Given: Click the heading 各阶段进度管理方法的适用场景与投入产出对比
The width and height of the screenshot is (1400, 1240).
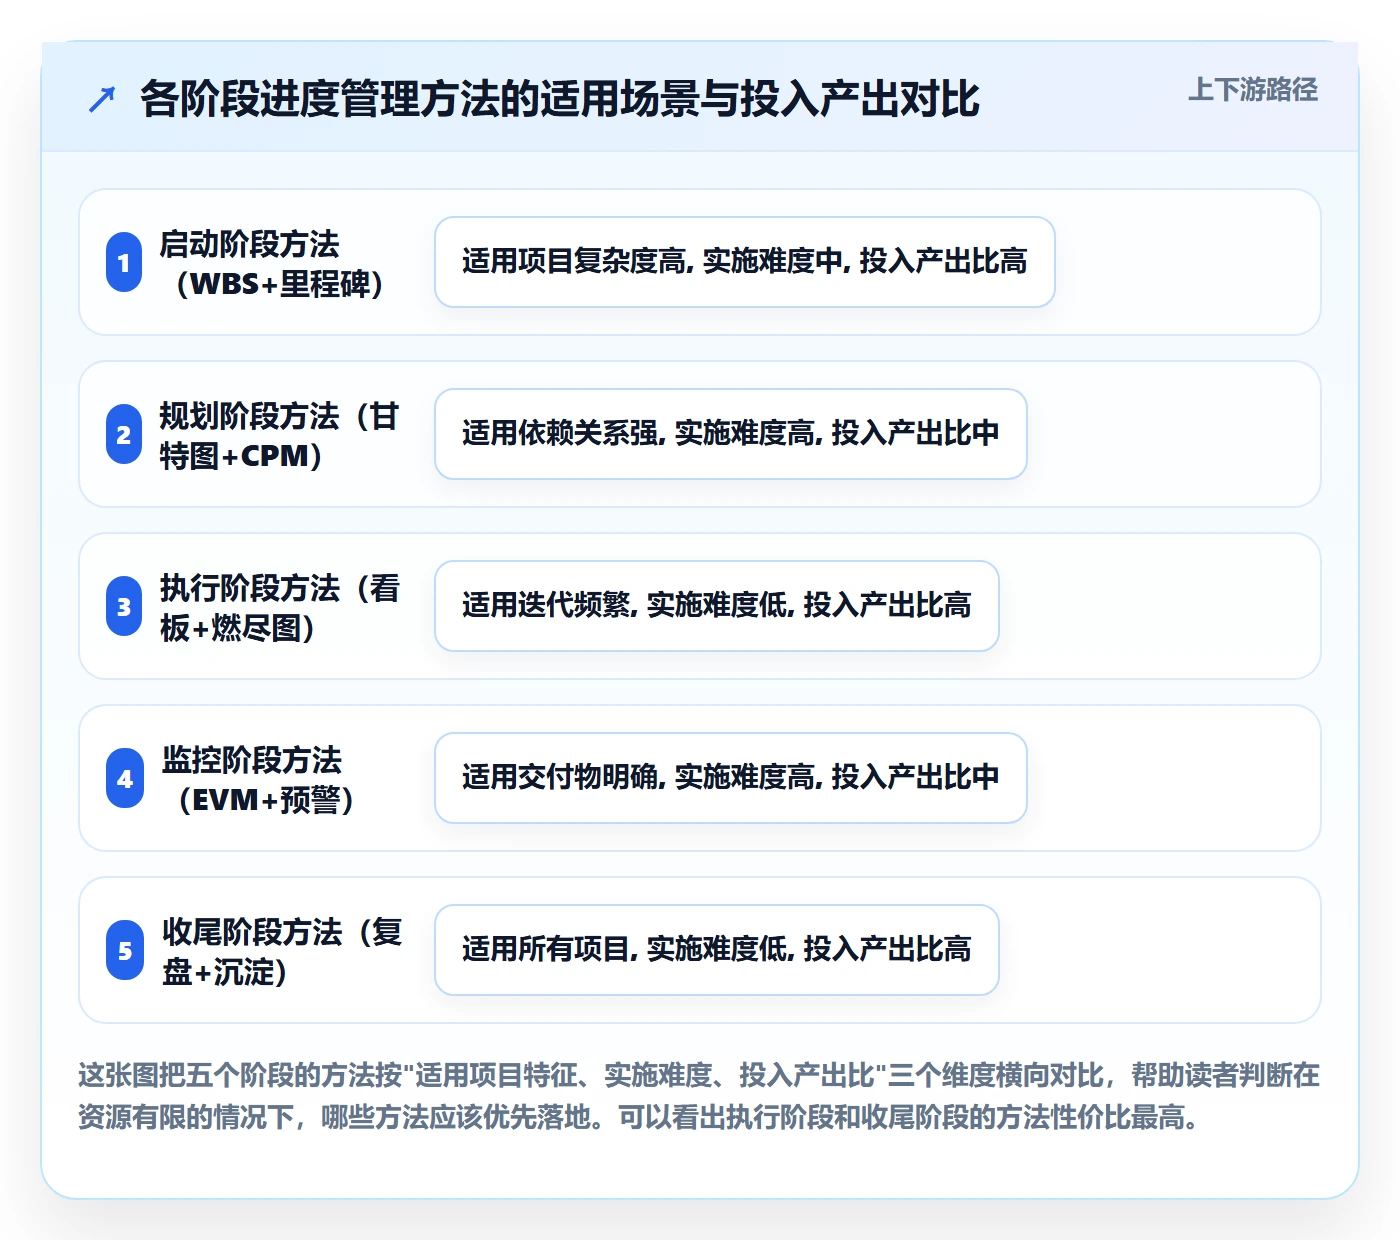Looking at the screenshot, I should [x=559, y=99].
